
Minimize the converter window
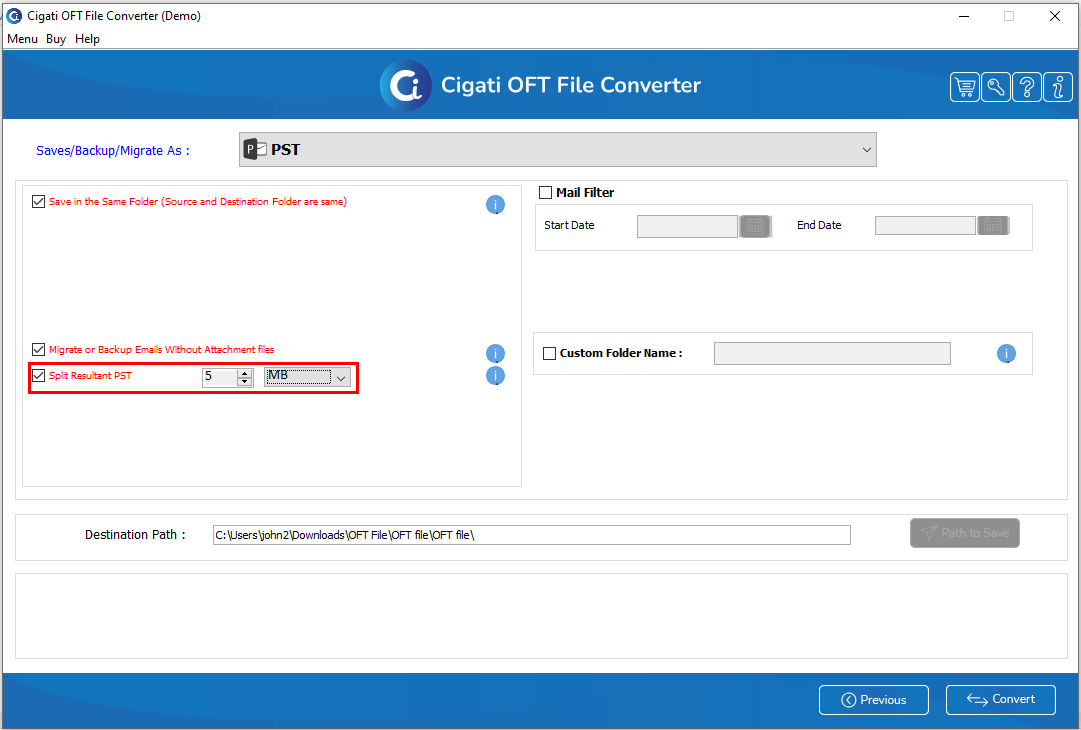point(964,16)
